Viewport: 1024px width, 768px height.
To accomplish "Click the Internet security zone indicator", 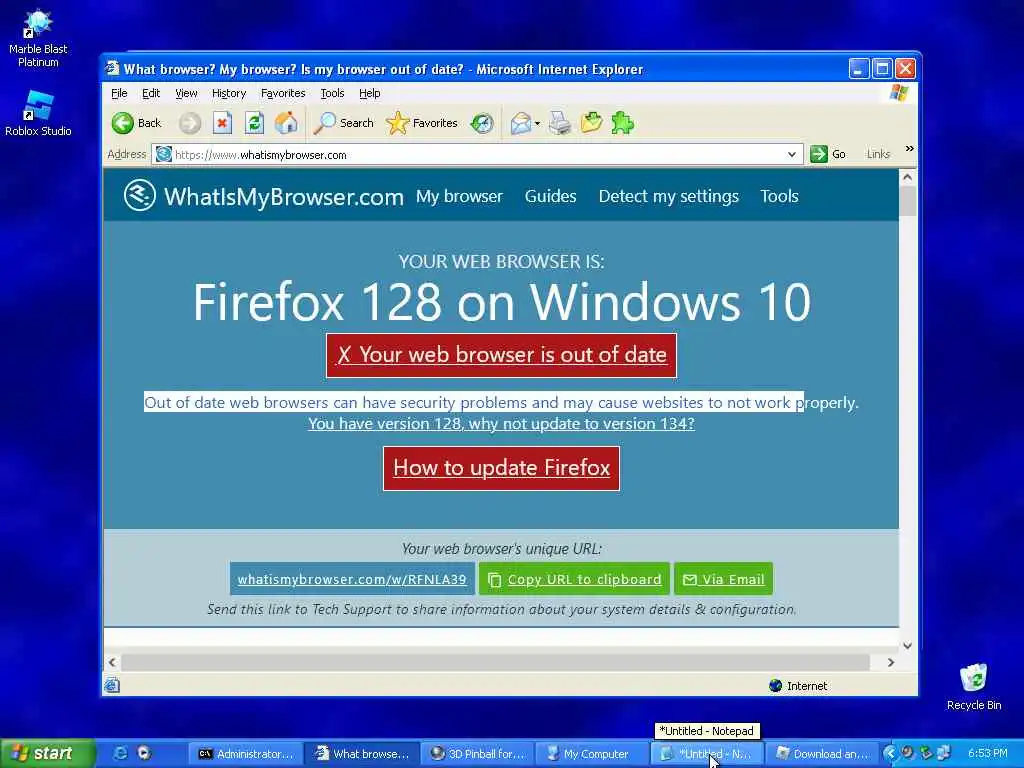I will pyautogui.click(x=798, y=686).
